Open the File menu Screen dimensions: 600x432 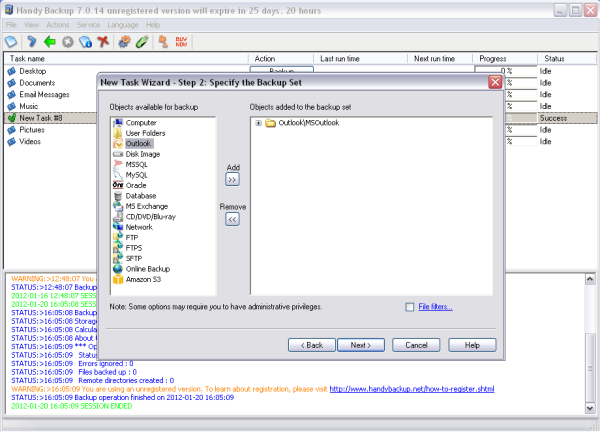click(x=11, y=25)
